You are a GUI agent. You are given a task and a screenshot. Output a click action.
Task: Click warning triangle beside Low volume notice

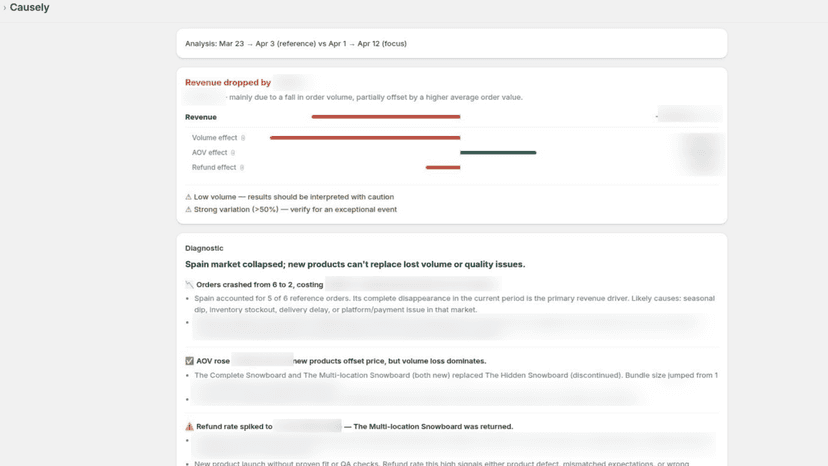189,197
